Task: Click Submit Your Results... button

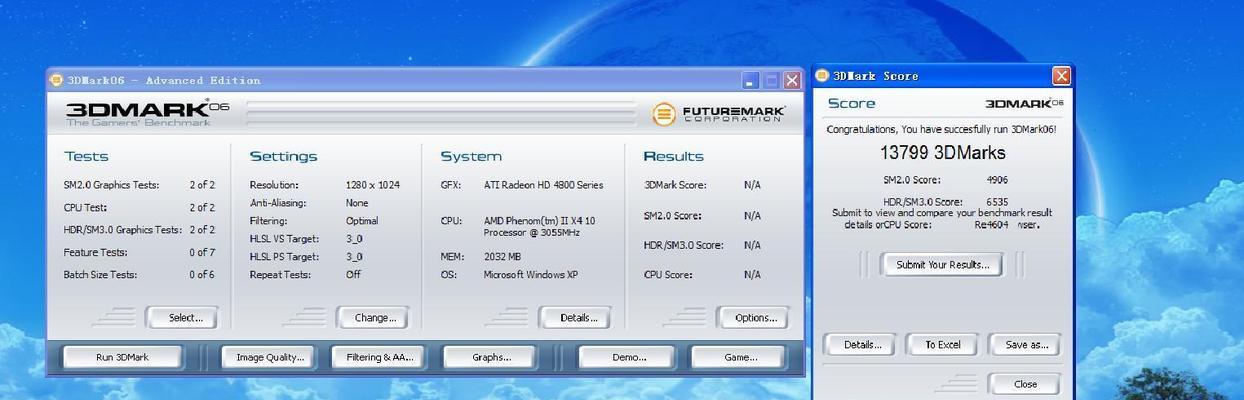Action: (x=941, y=265)
